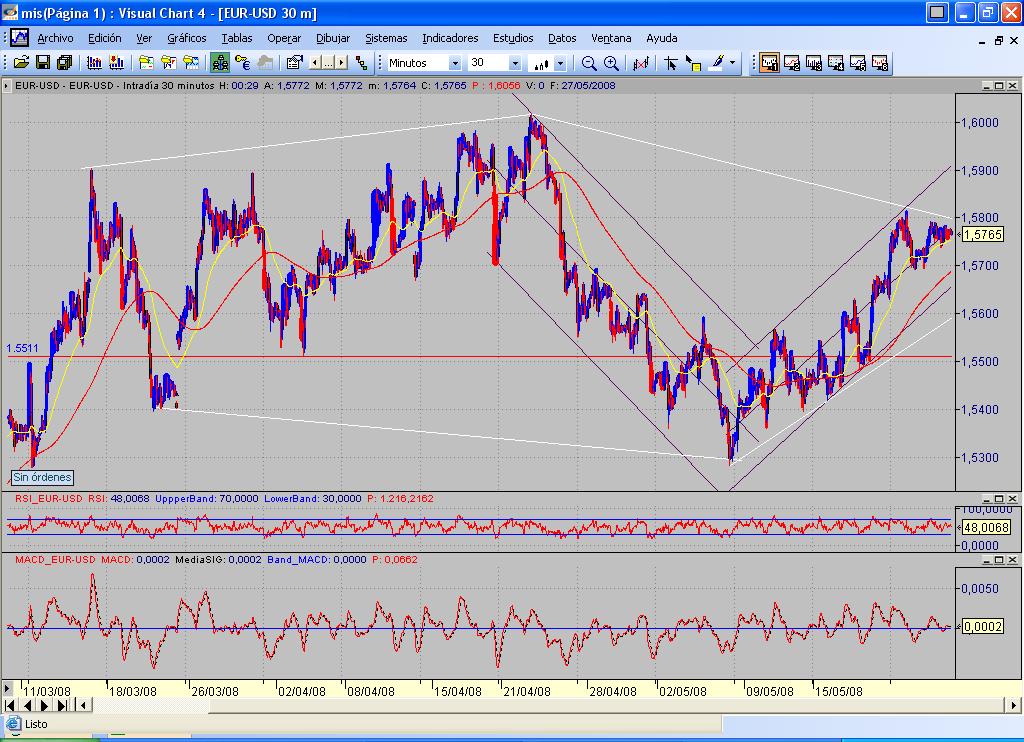Screen dimensions: 1024x742
Task: Toggle the highlighted network connection button
Action: coord(220,63)
